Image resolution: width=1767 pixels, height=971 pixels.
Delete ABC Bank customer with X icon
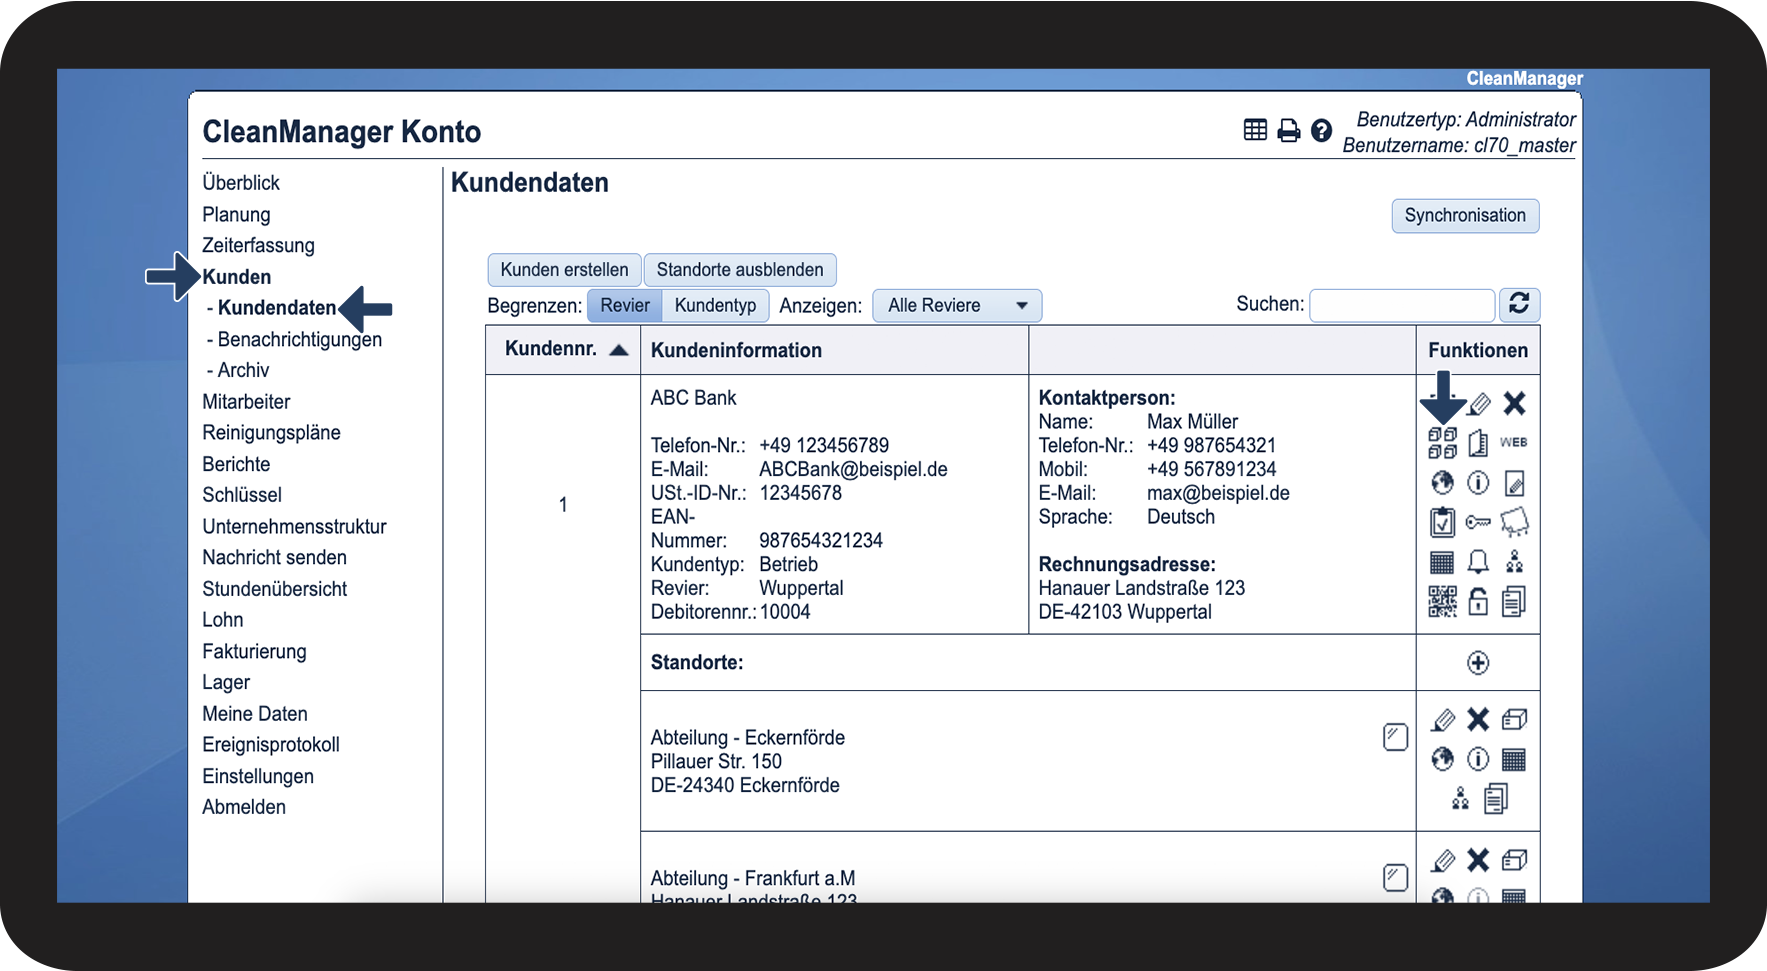1515,403
